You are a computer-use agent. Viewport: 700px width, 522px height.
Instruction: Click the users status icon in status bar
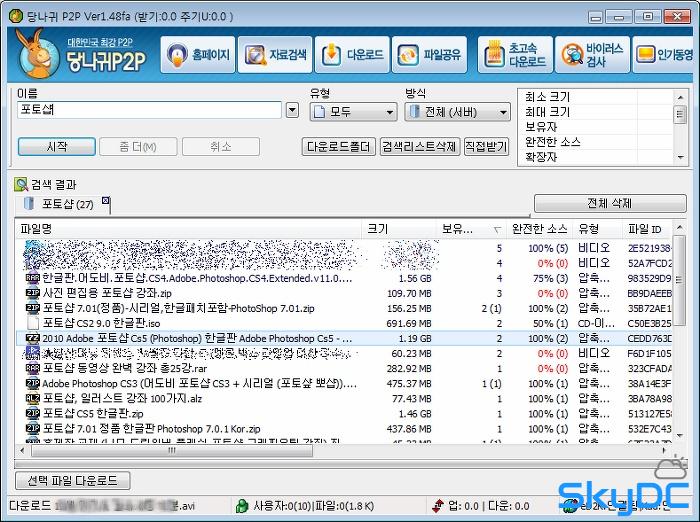pyautogui.click(x=242, y=506)
